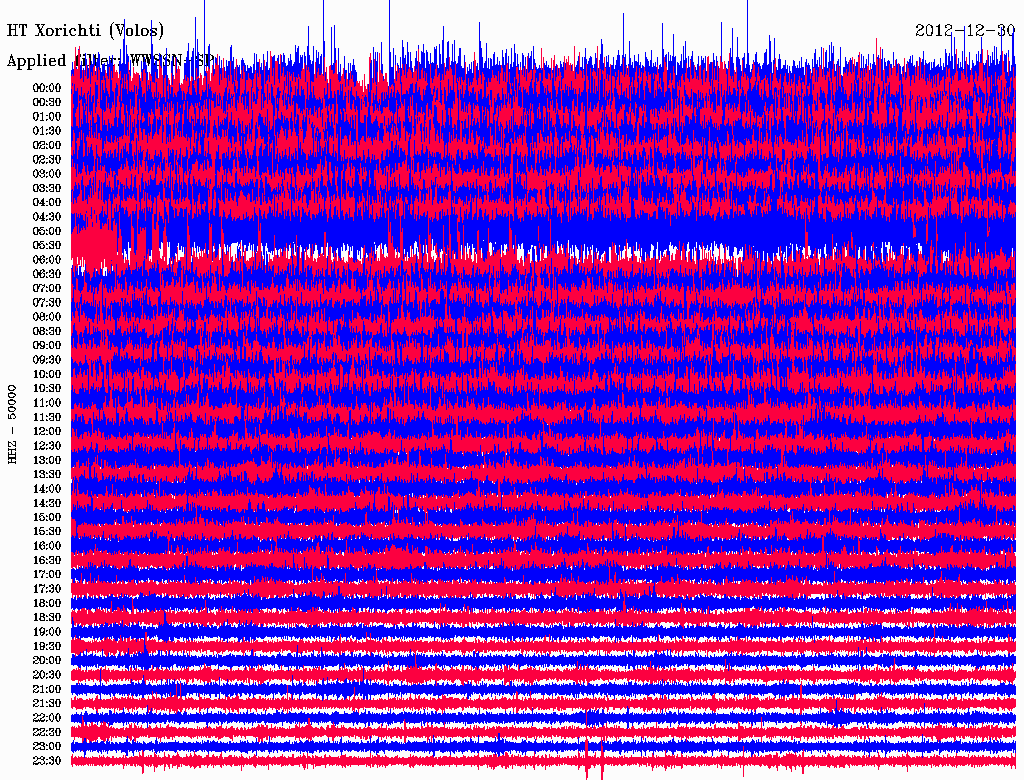Select the 03:30 time label

tap(47, 188)
